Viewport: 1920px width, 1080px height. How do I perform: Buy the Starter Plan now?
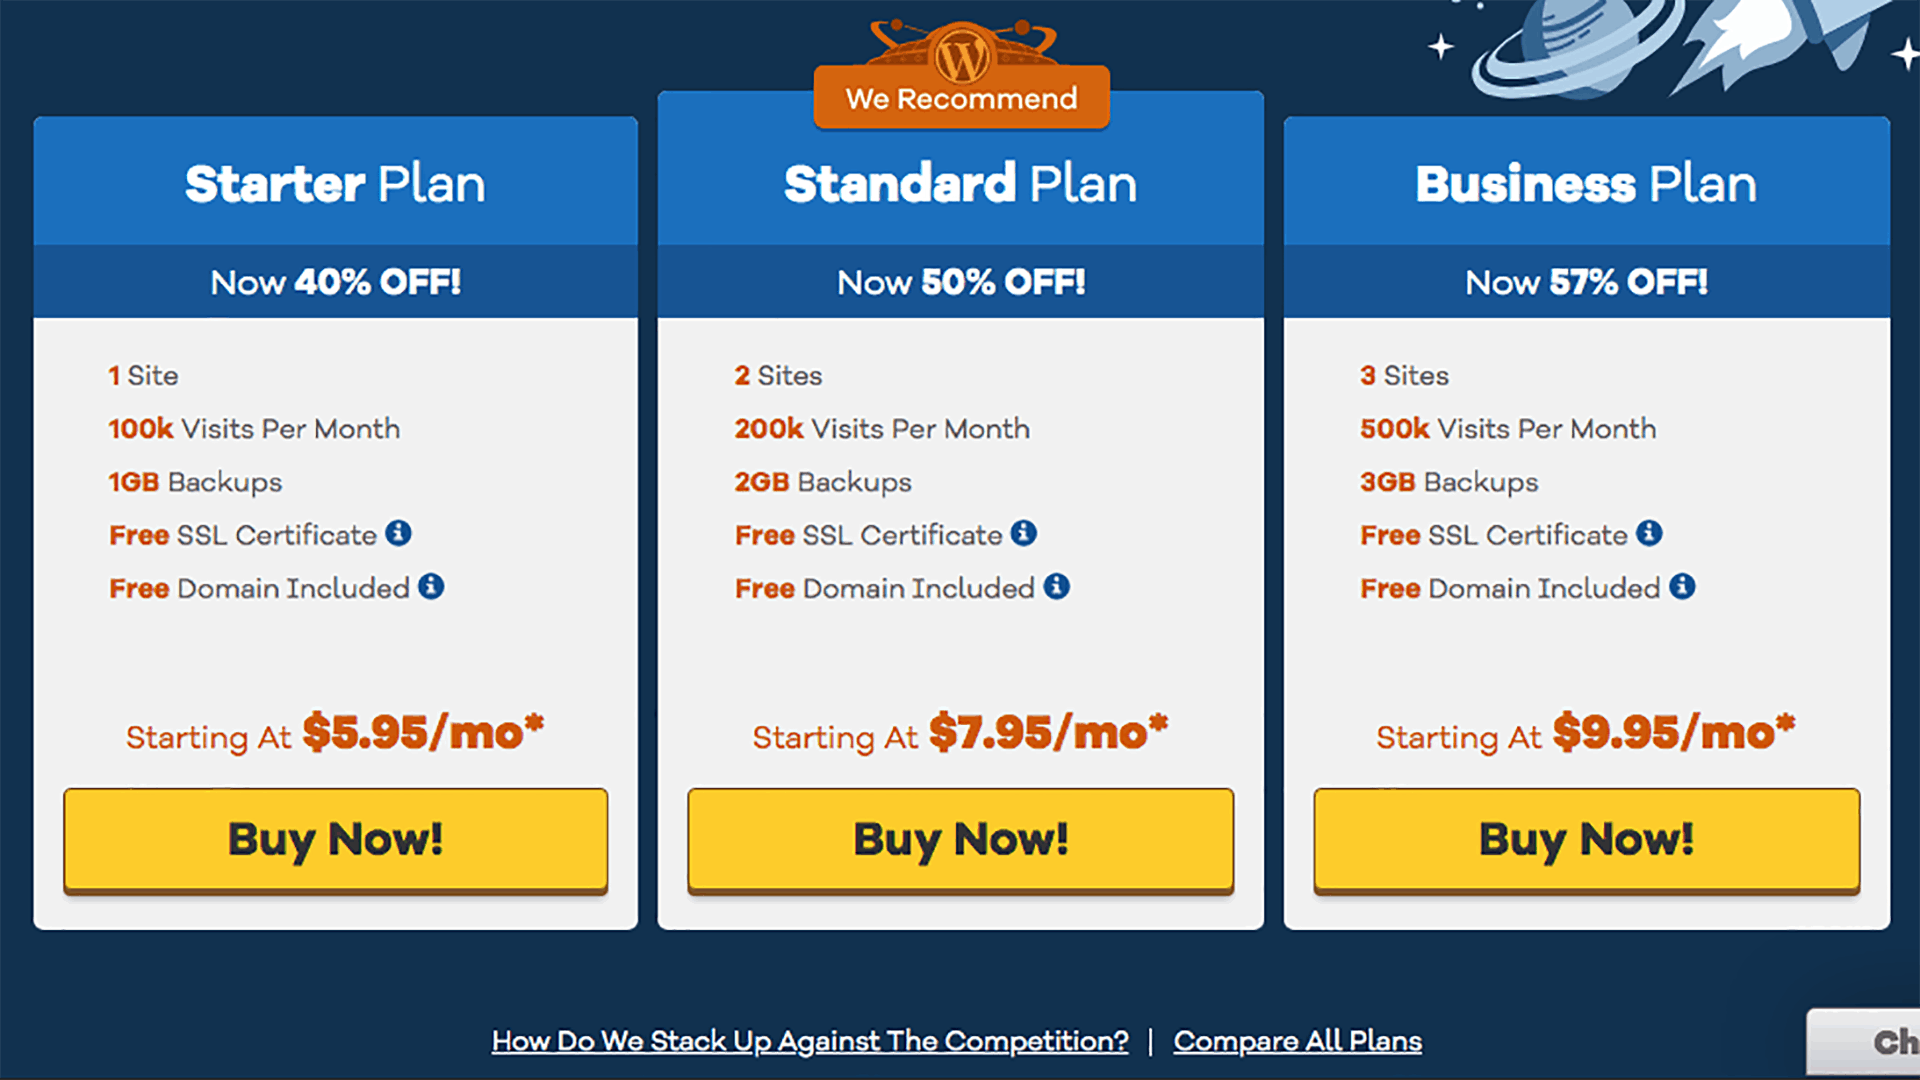click(x=336, y=839)
